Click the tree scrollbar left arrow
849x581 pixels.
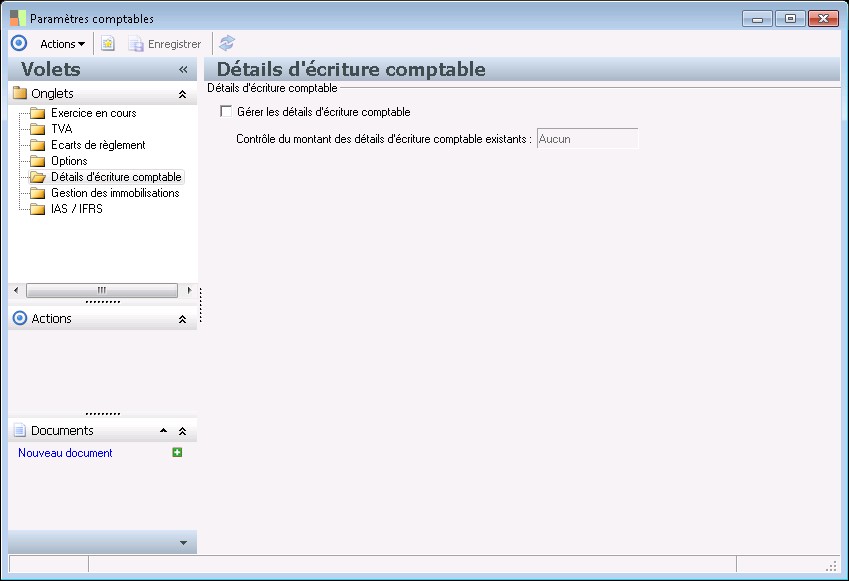tap(16, 290)
